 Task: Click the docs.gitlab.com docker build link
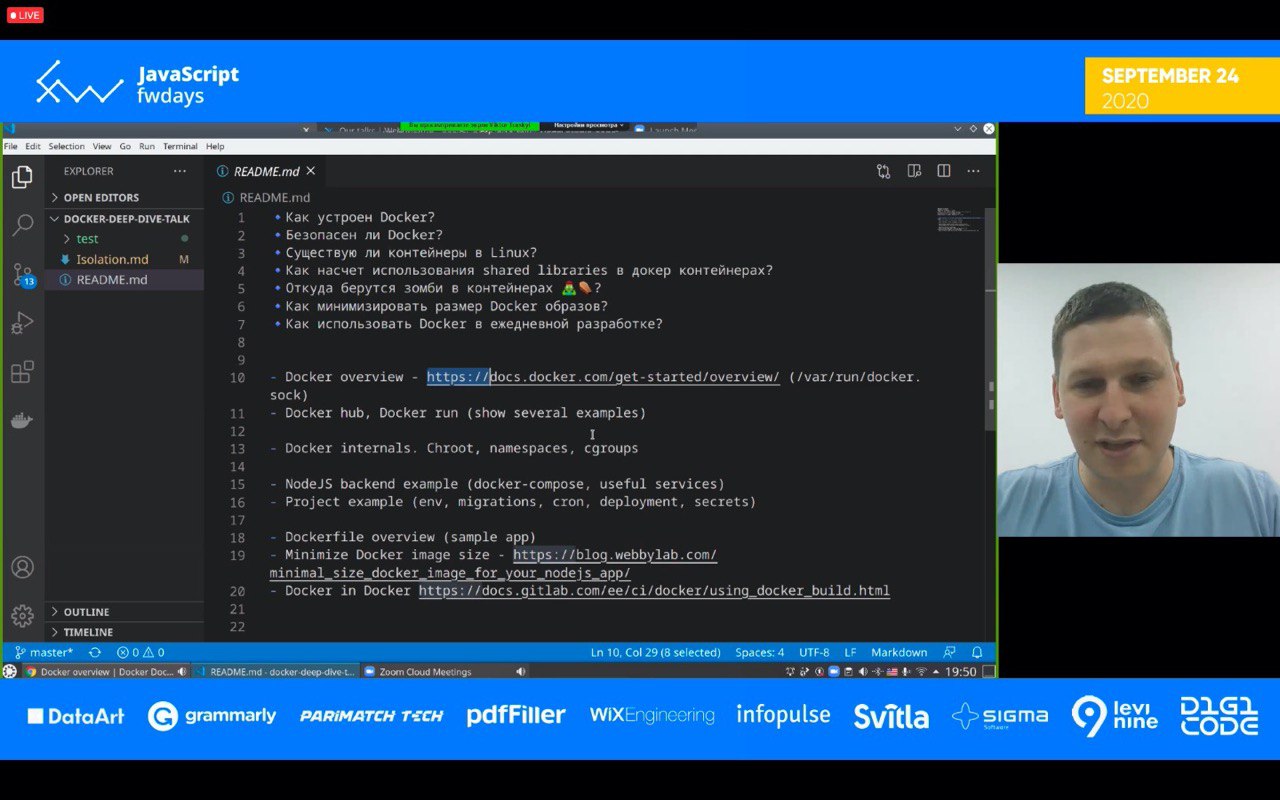pos(654,591)
